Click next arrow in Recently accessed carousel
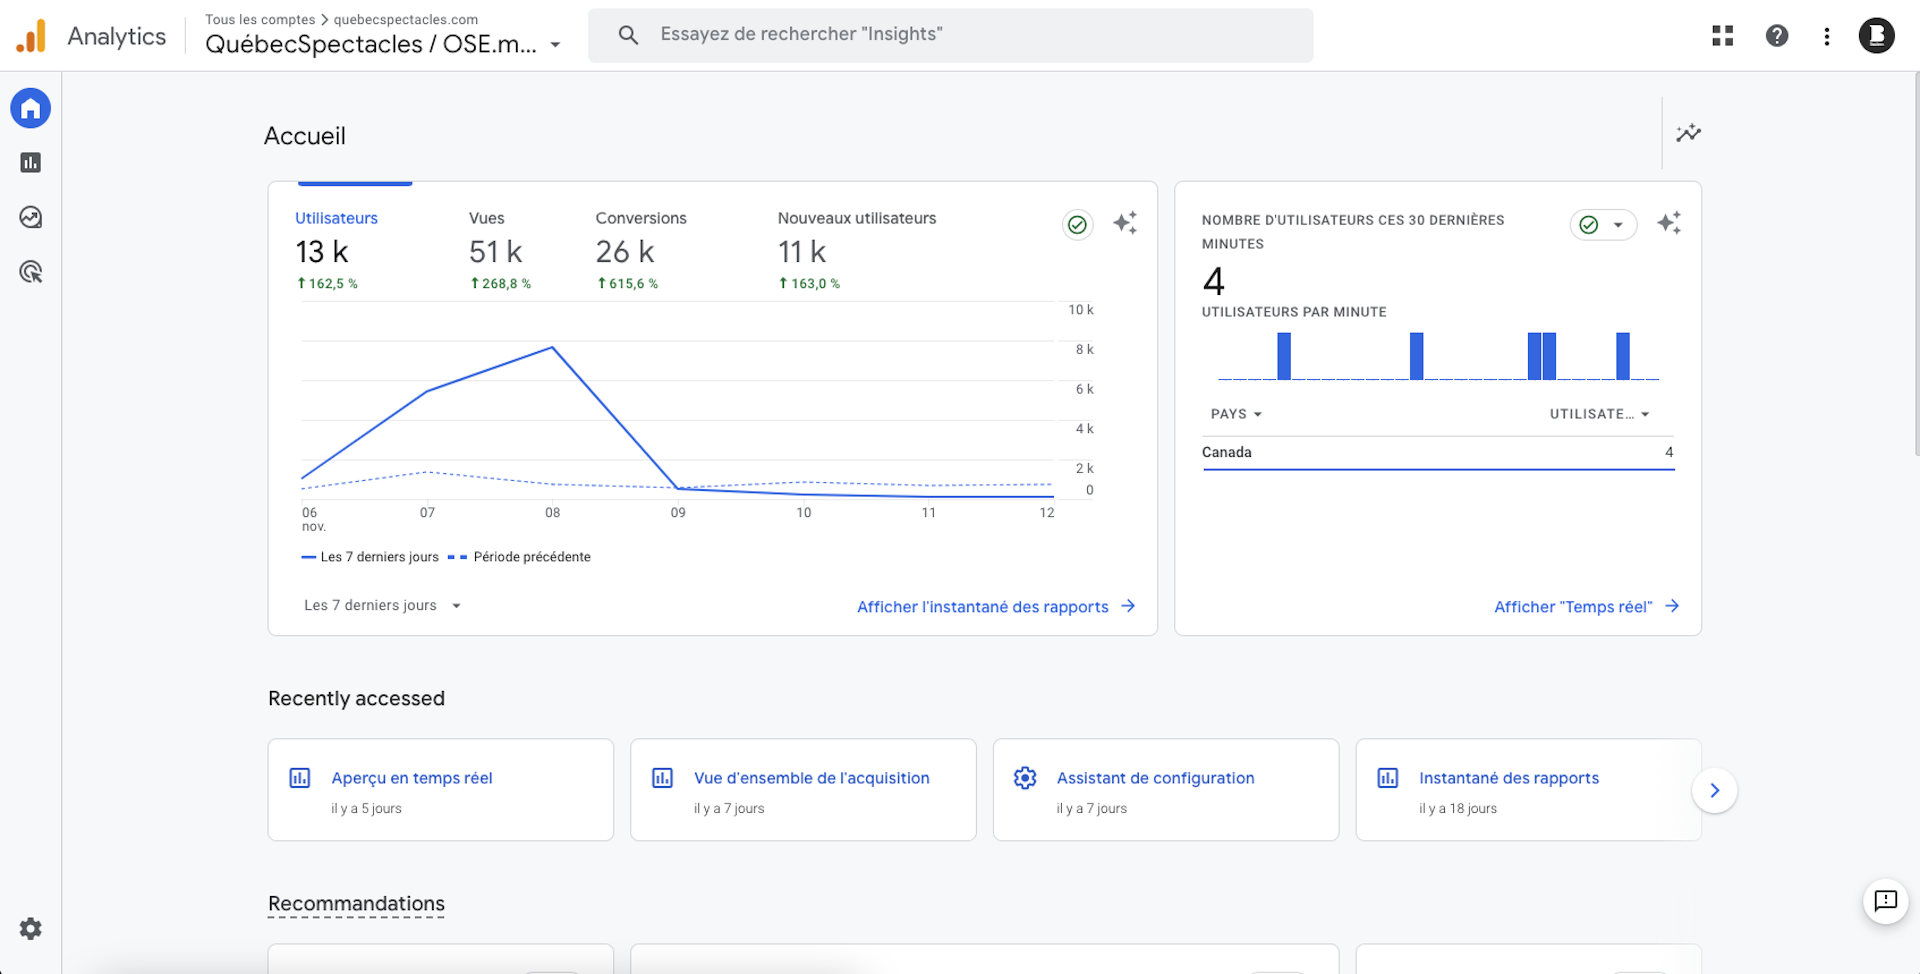The image size is (1920, 974). tap(1714, 790)
